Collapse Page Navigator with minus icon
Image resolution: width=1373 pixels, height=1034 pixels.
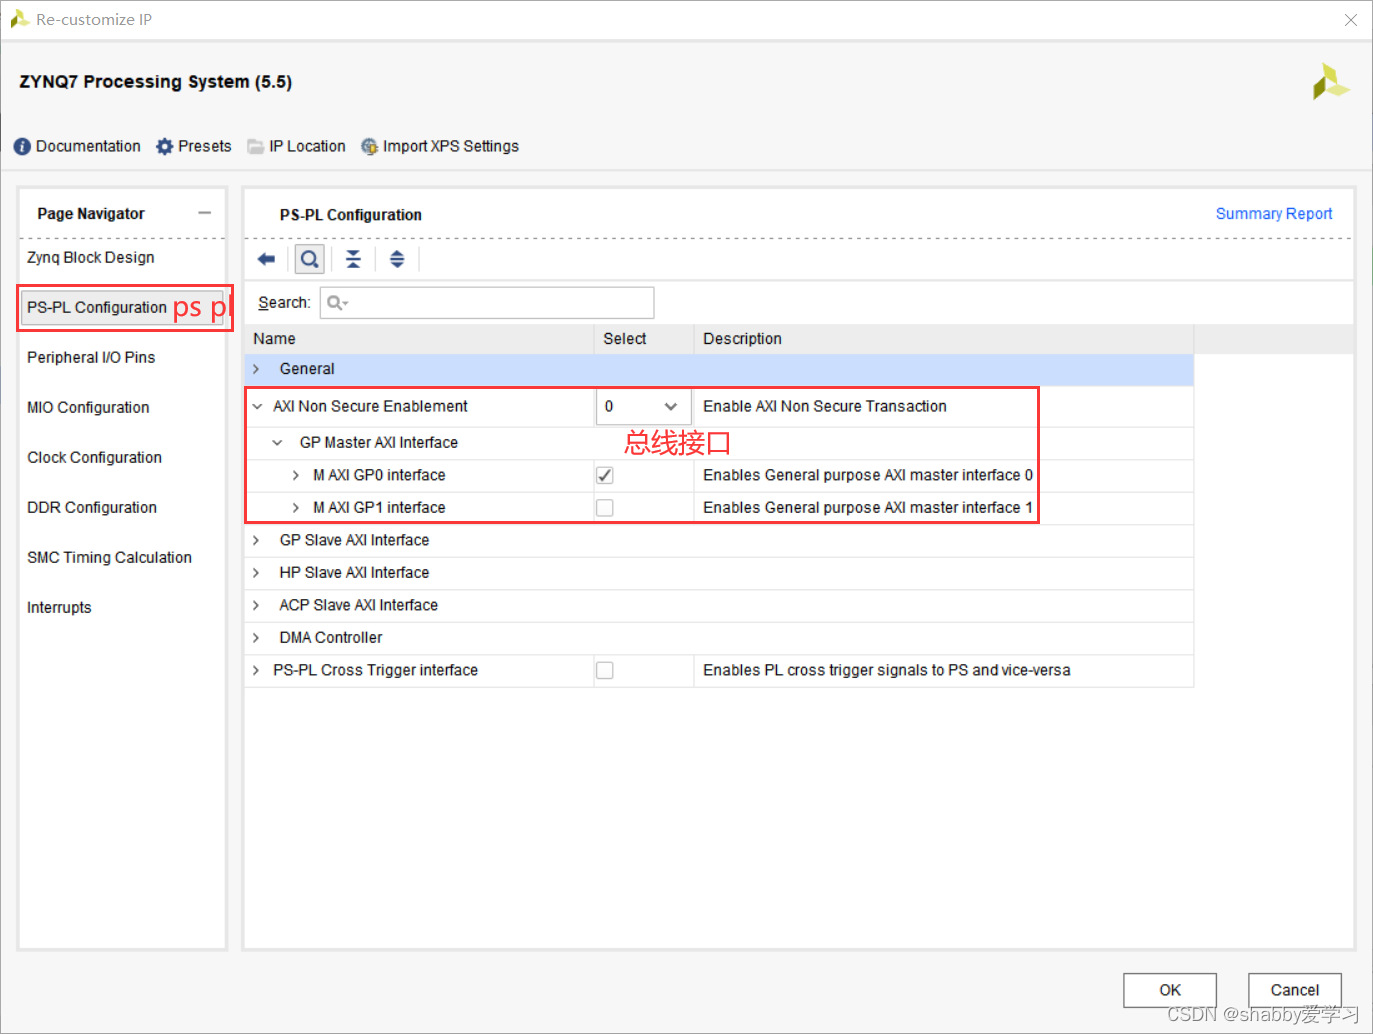[204, 213]
